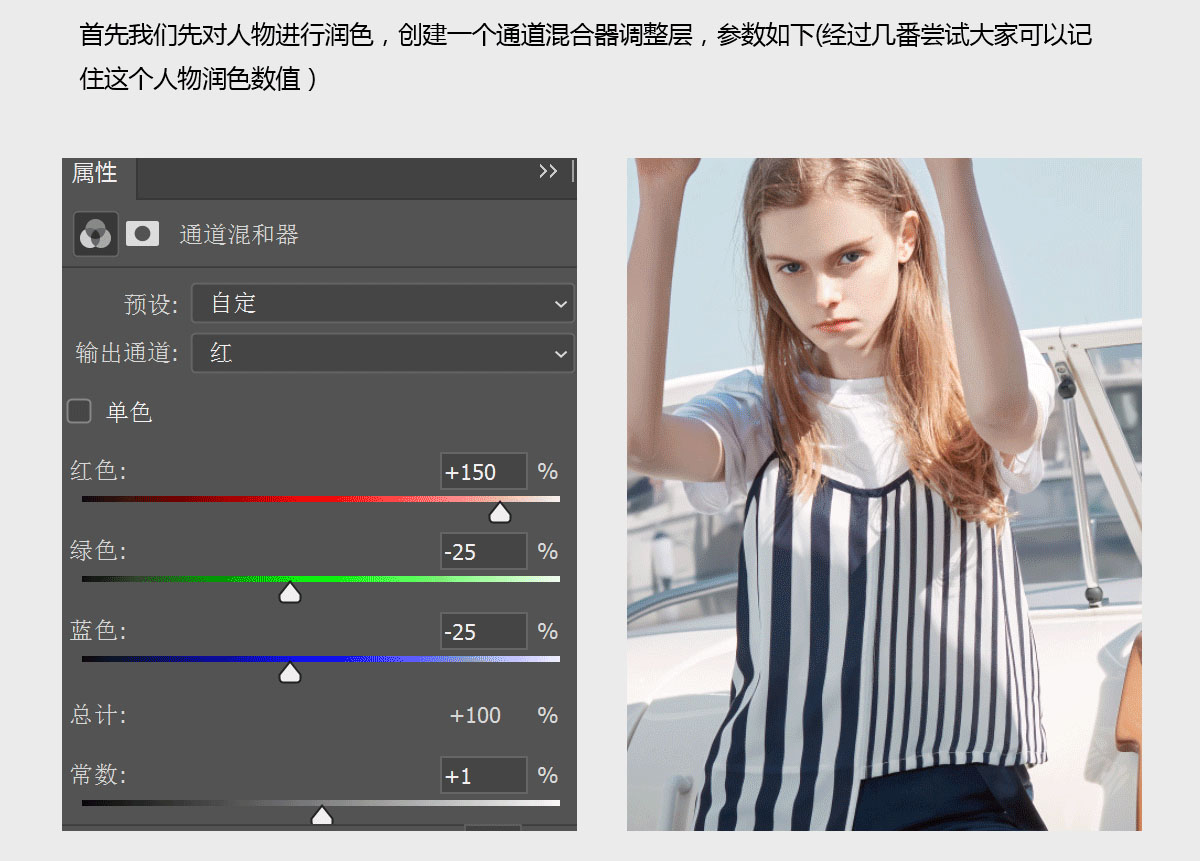1200x861 pixels.
Task: Click the 总计 label
Action: coord(98,715)
